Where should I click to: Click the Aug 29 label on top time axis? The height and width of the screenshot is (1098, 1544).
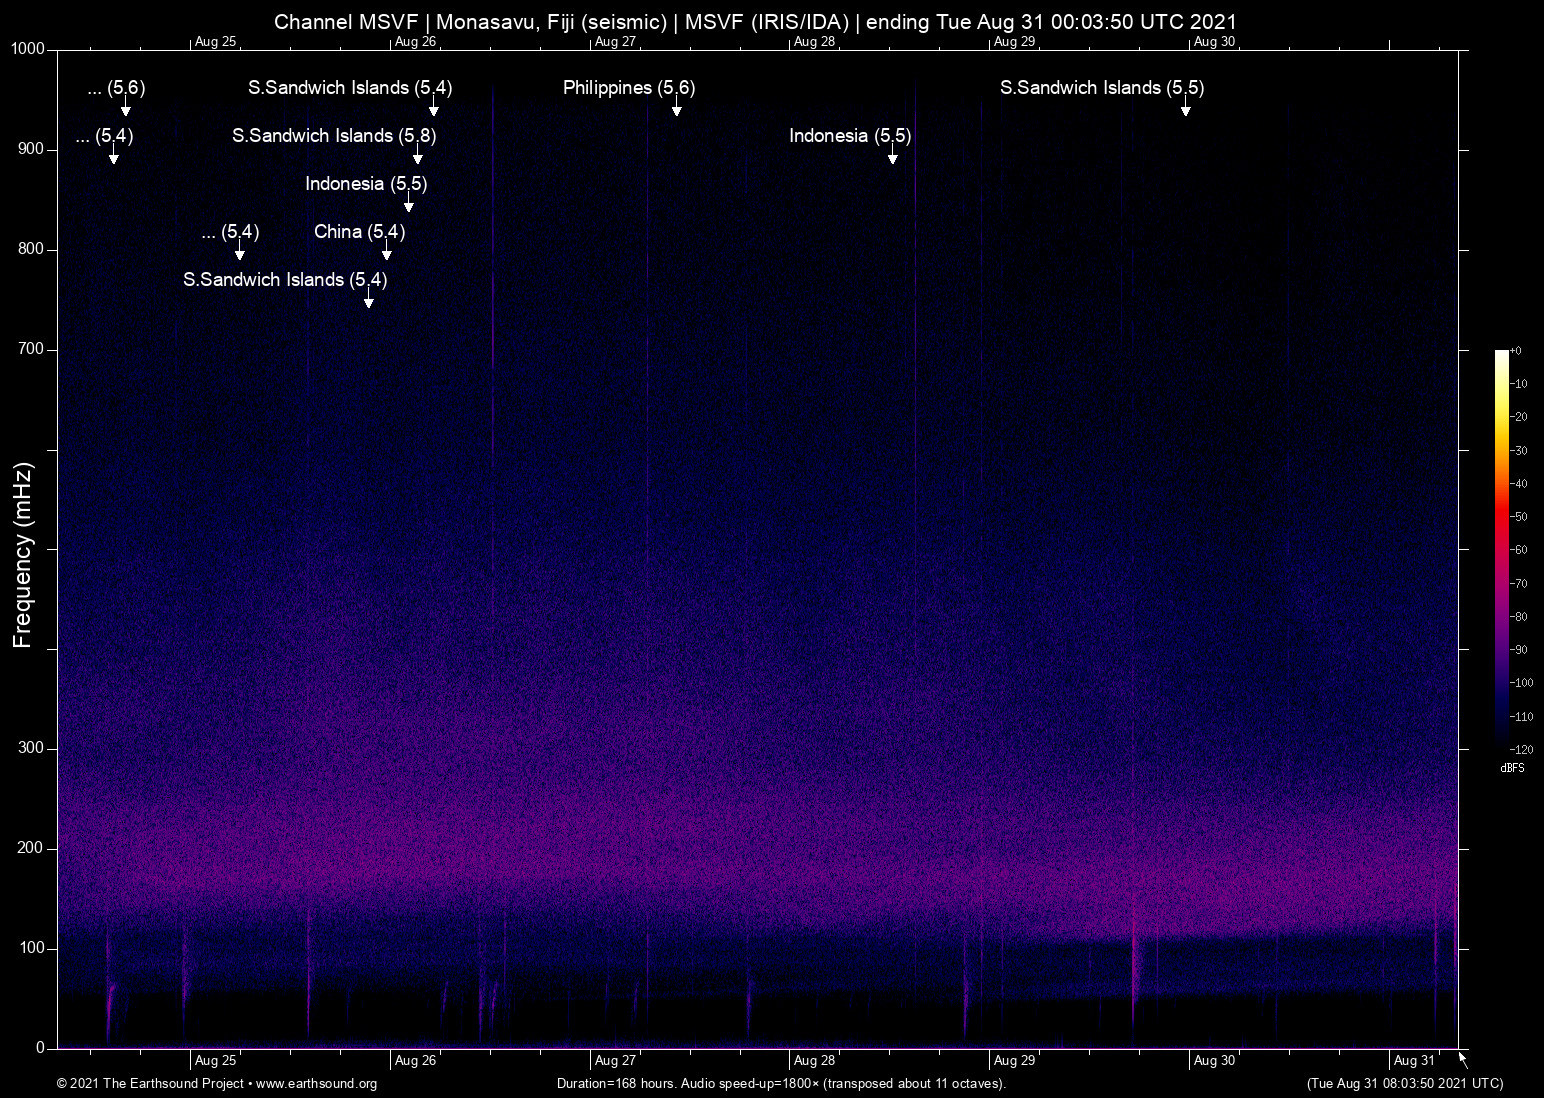tap(1014, 42)
